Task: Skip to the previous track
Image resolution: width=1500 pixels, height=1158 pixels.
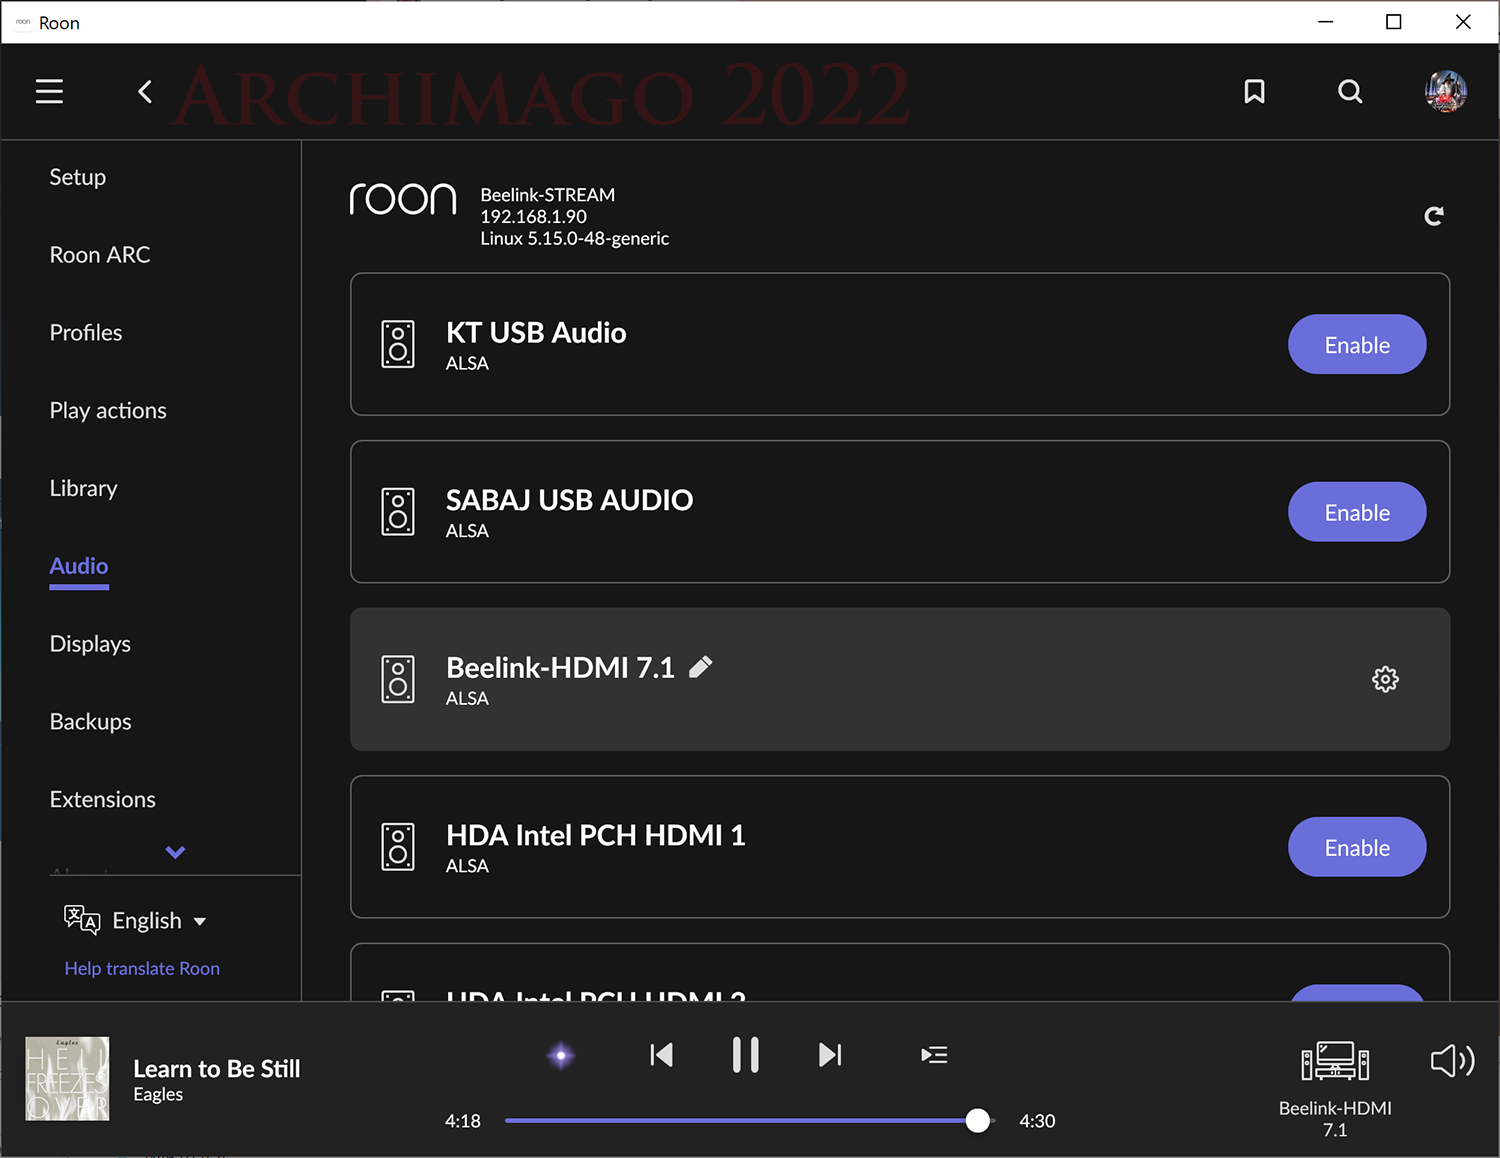Action: [x=661, y=1055]
